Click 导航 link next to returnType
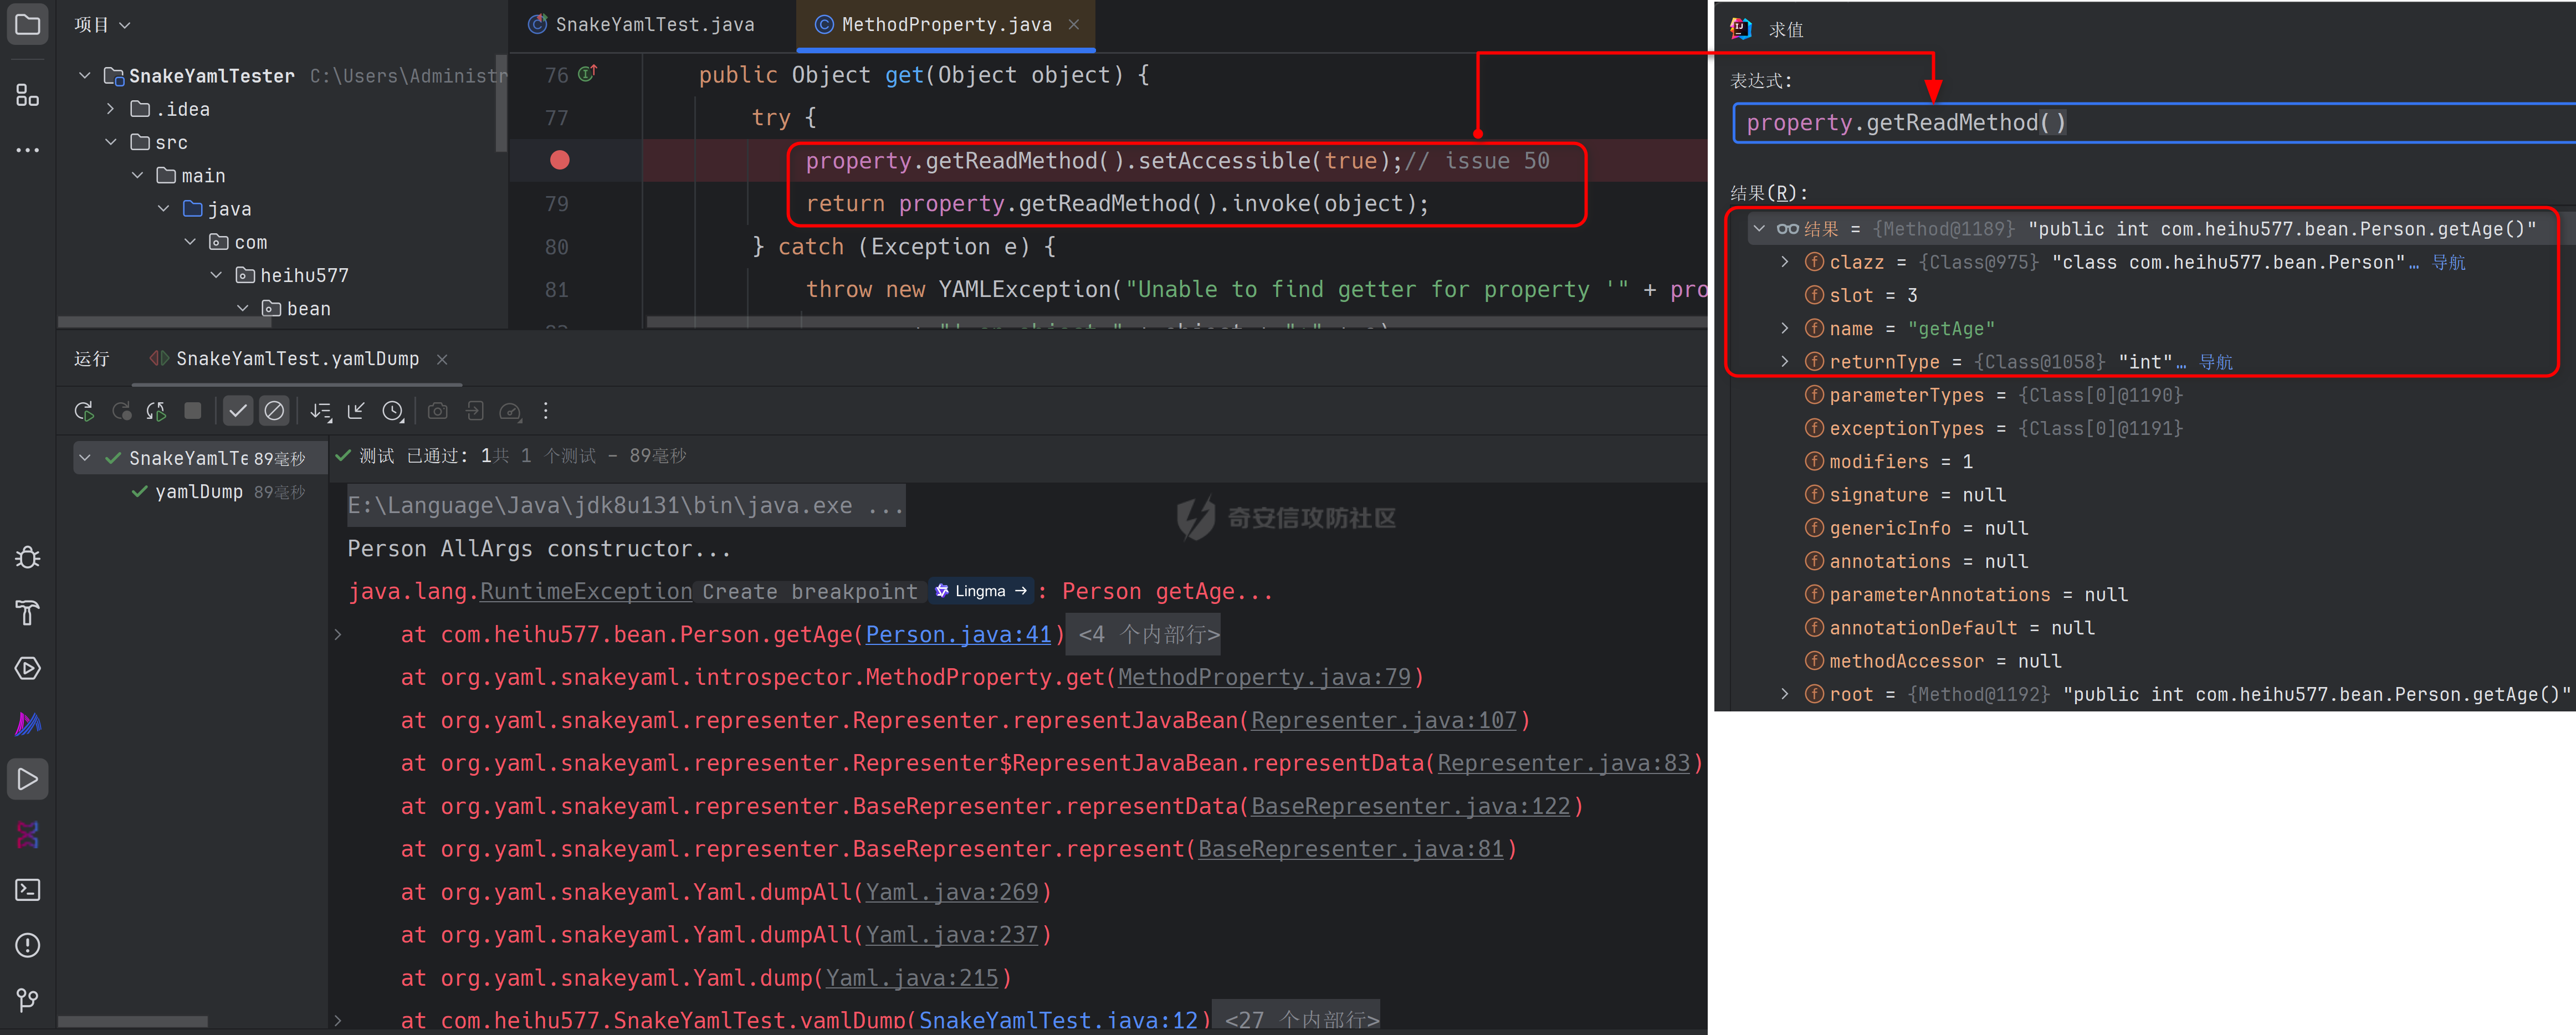 coord(2215,362)
